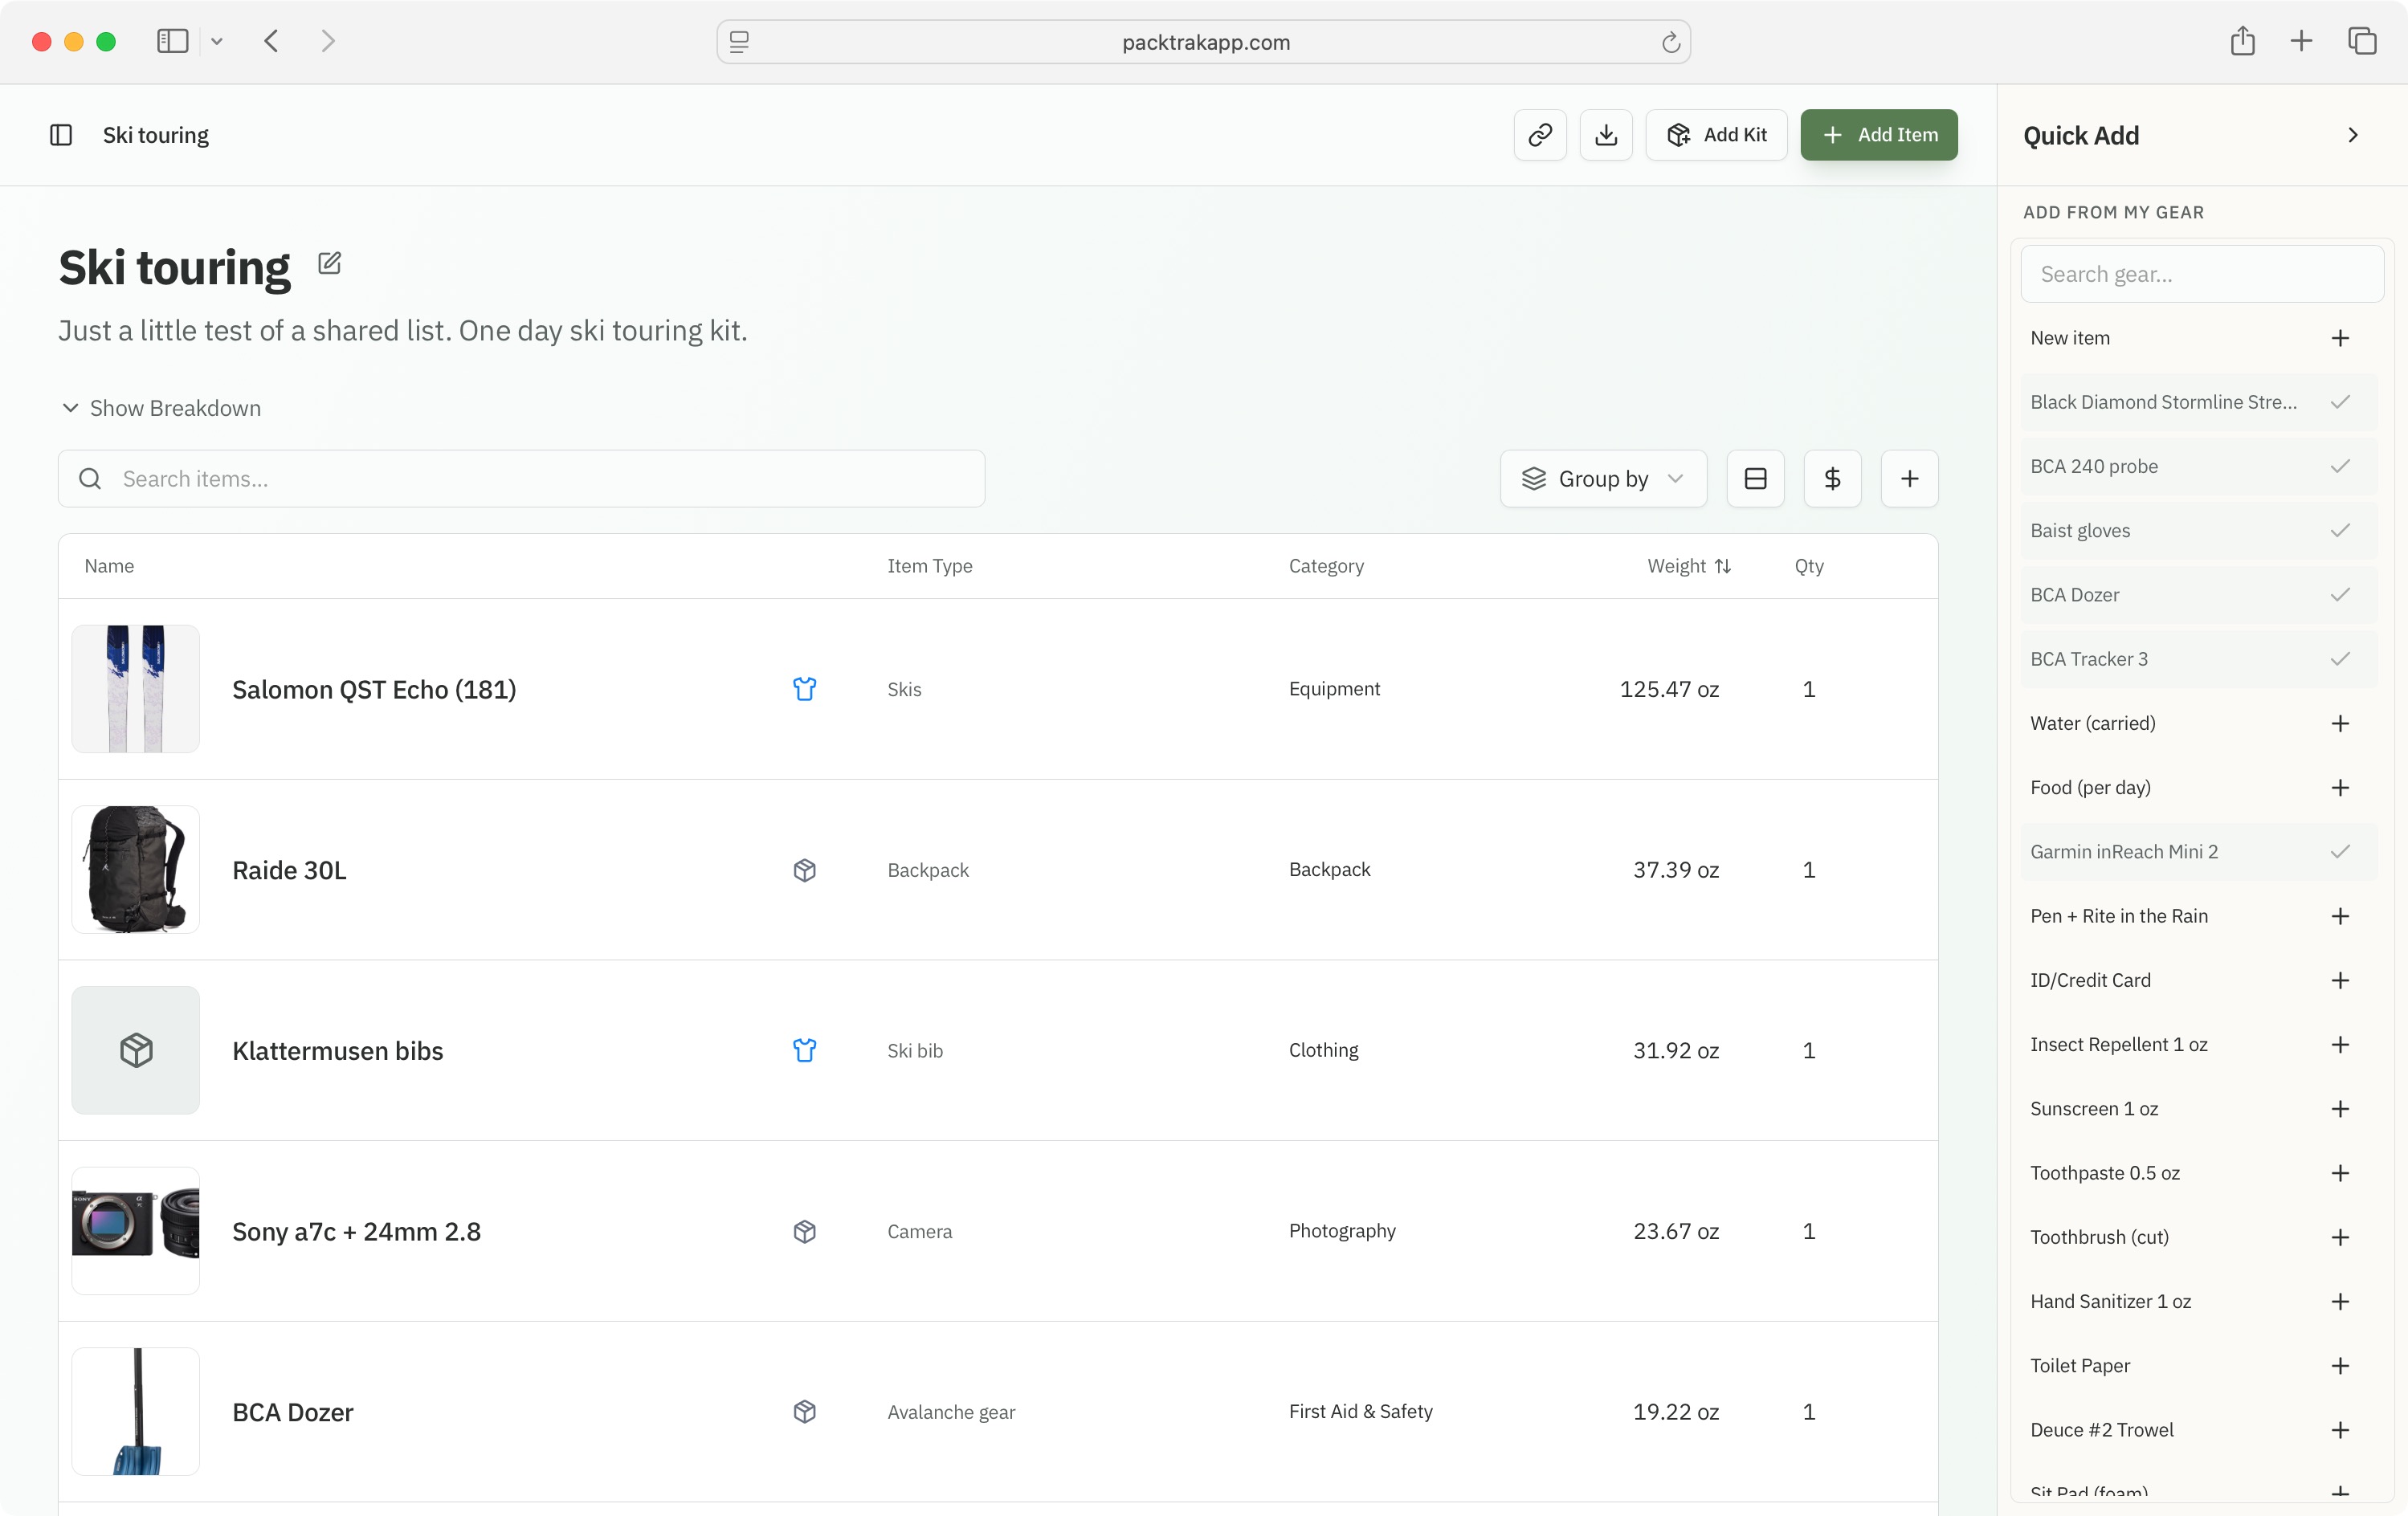This screenshot has width=2408, height=1516.
Task: Add Water (carried) from gear list
Action: click(x=2340, y=723)
